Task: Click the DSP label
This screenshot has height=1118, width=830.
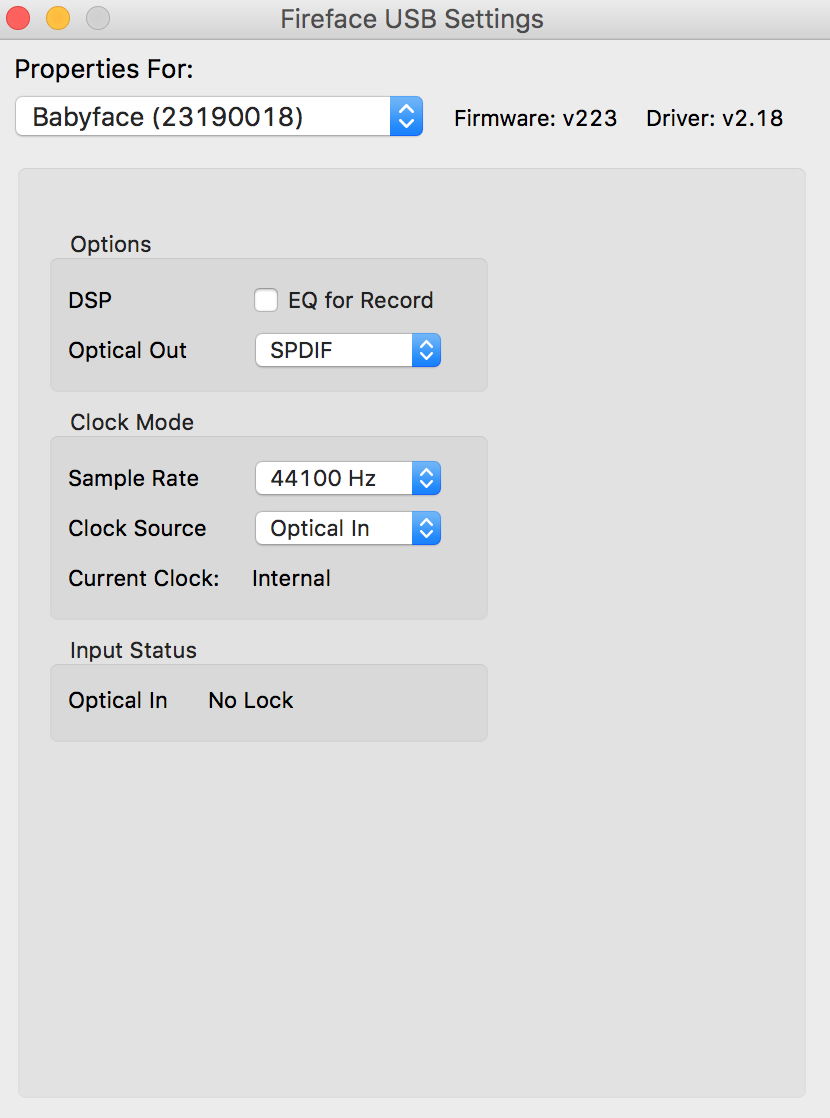Action: click(90, 300)
